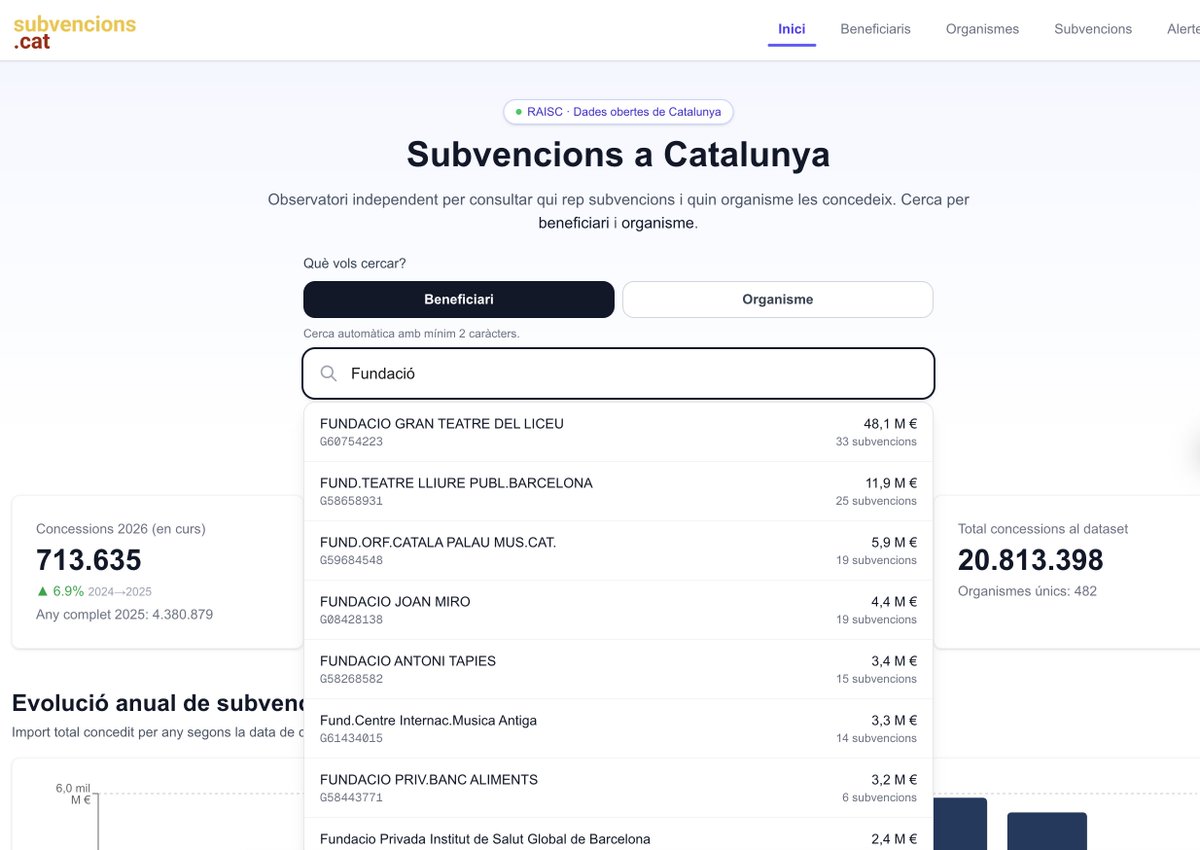Pick Fund.Centre Internac.Musica Antiga suggestion
Screen dimensions: 1200x850
(x=618, y=728)
